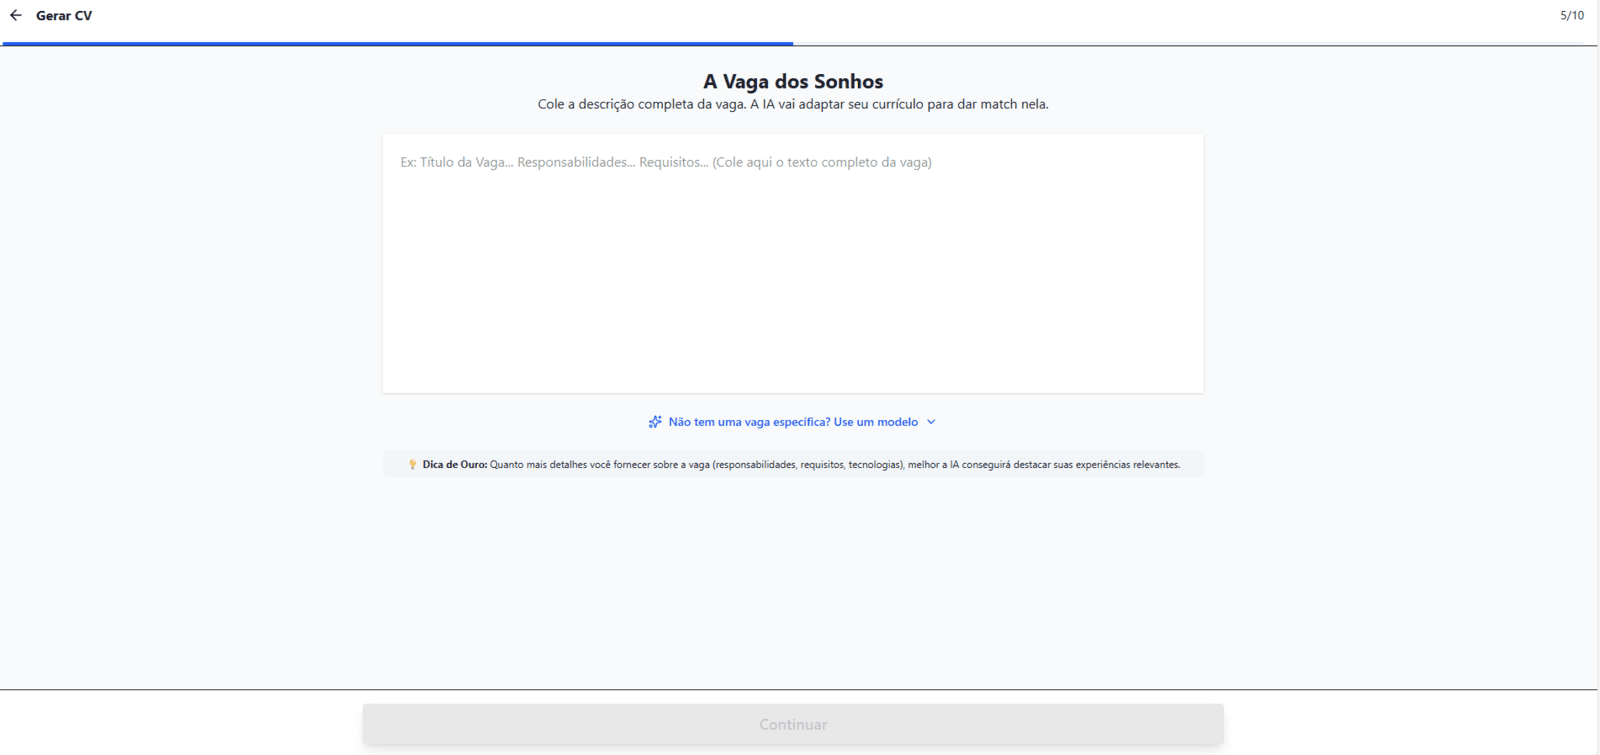Image resolution: width=1600 pixels, height=755 pixels.
Task: Click the blank page area below the tip banner
Action: click(x=793, y=580)
